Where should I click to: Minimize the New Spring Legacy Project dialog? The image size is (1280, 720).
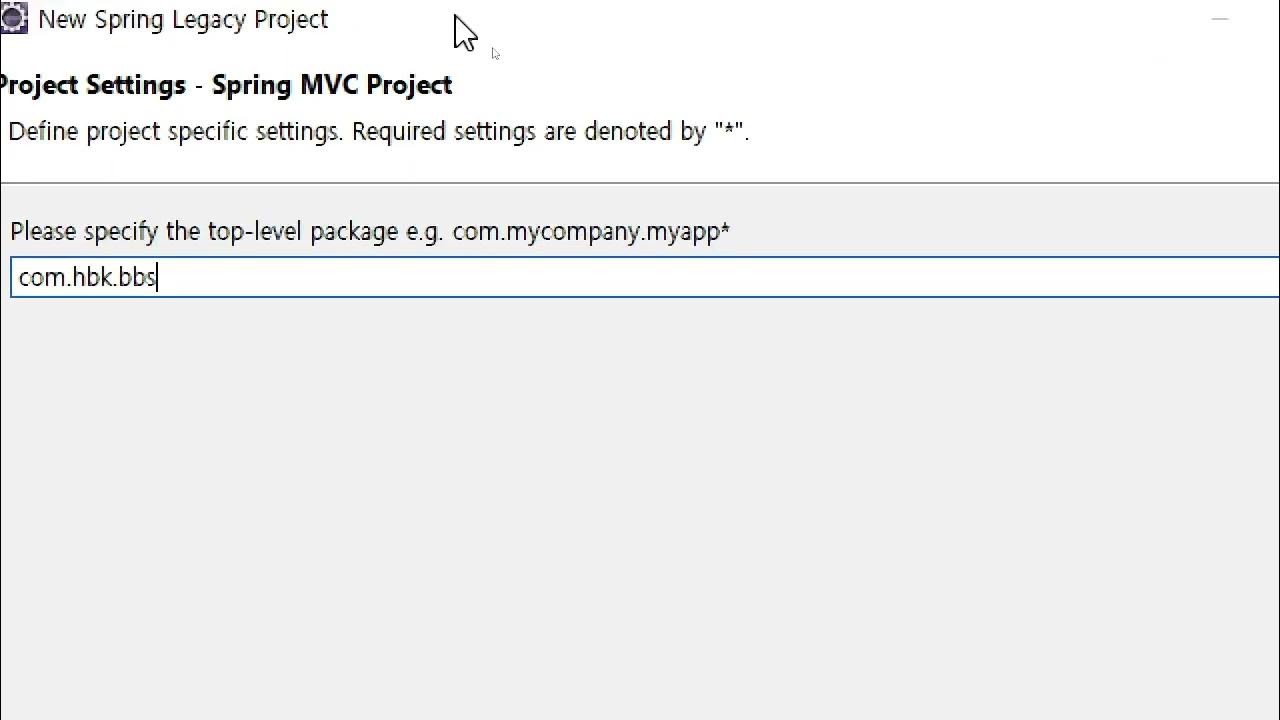click(1219, 19)
